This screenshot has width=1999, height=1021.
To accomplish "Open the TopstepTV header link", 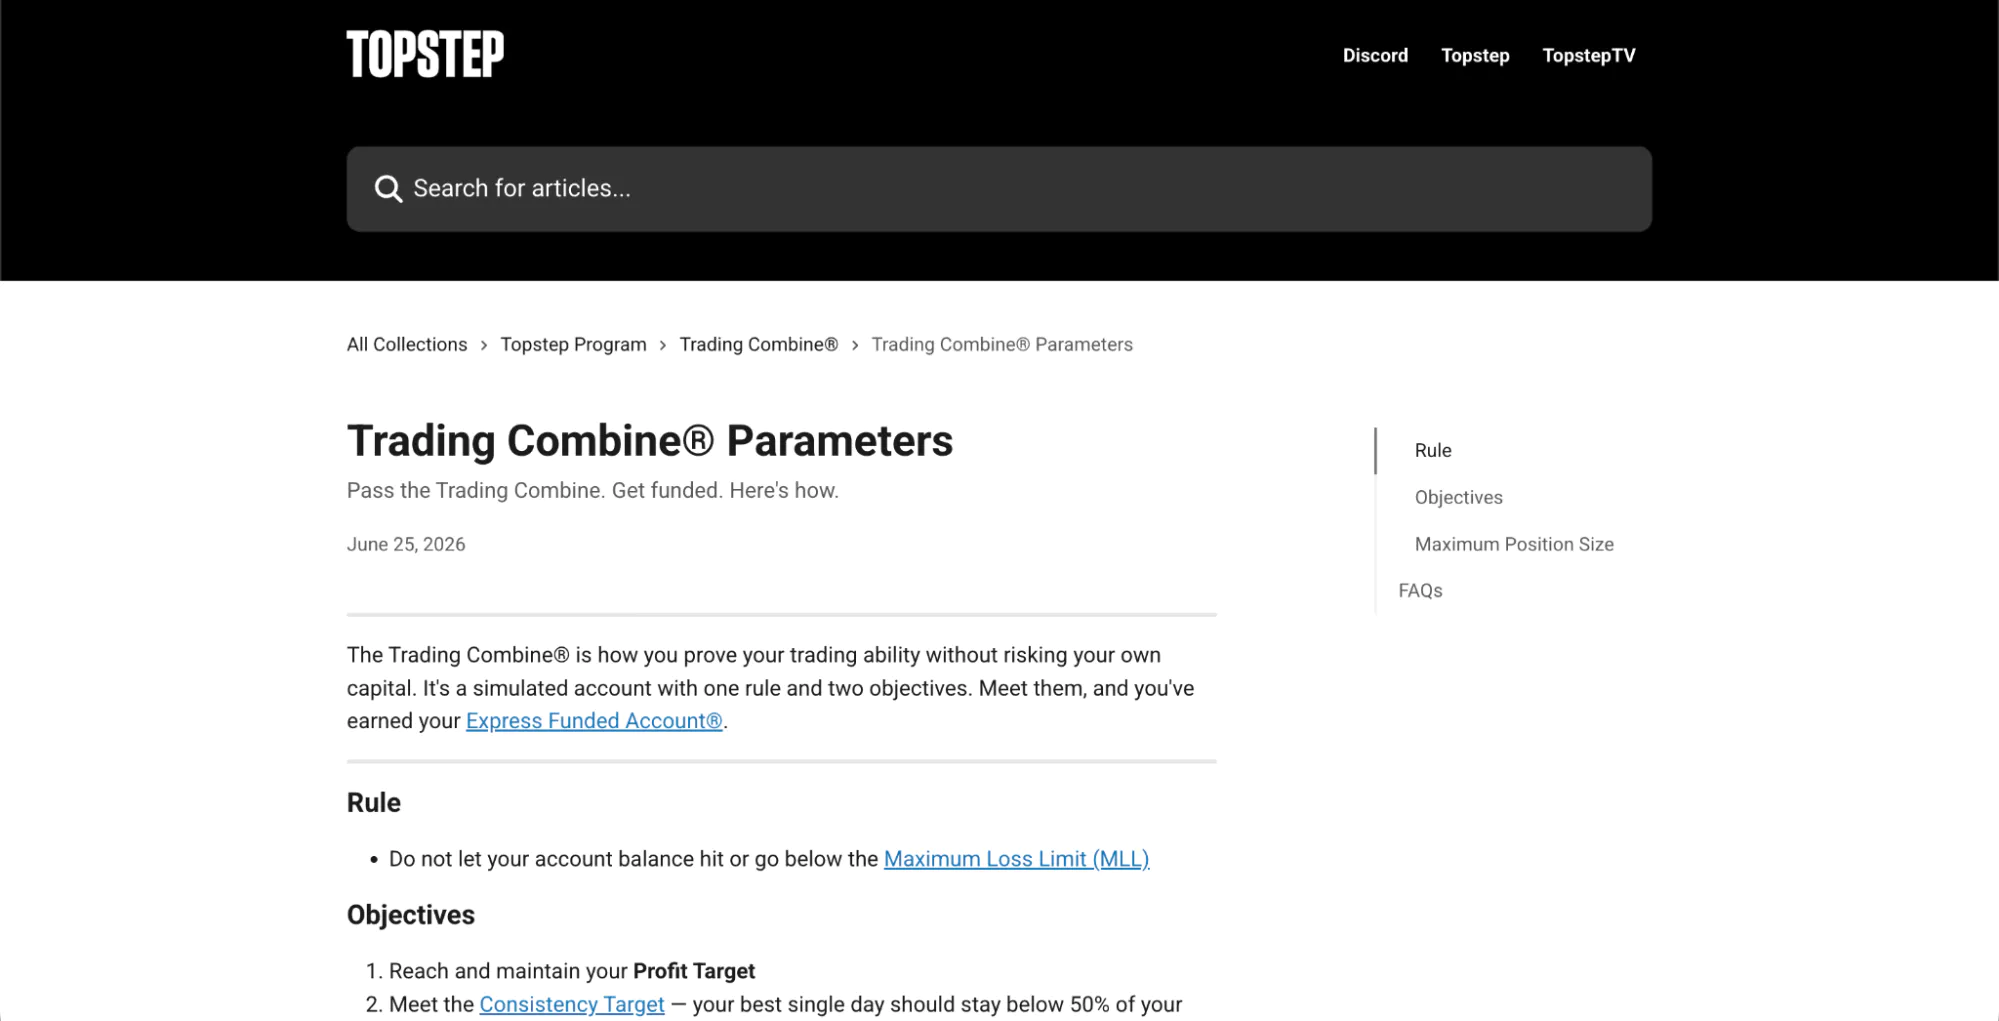I will pyautogui.click(x=1589, y=56).
